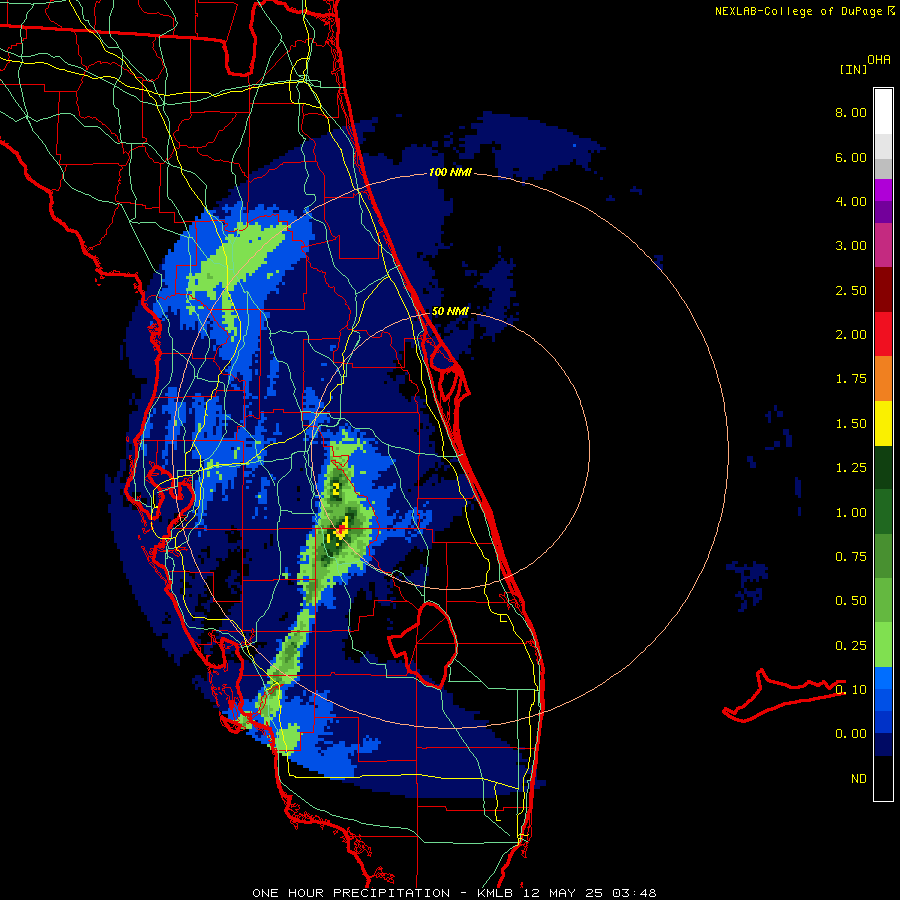The height and width of the screenshot is (900, 900).
Task: Select the 6.00 legend value
Action: pyautogui.click(x=851, y=157)
